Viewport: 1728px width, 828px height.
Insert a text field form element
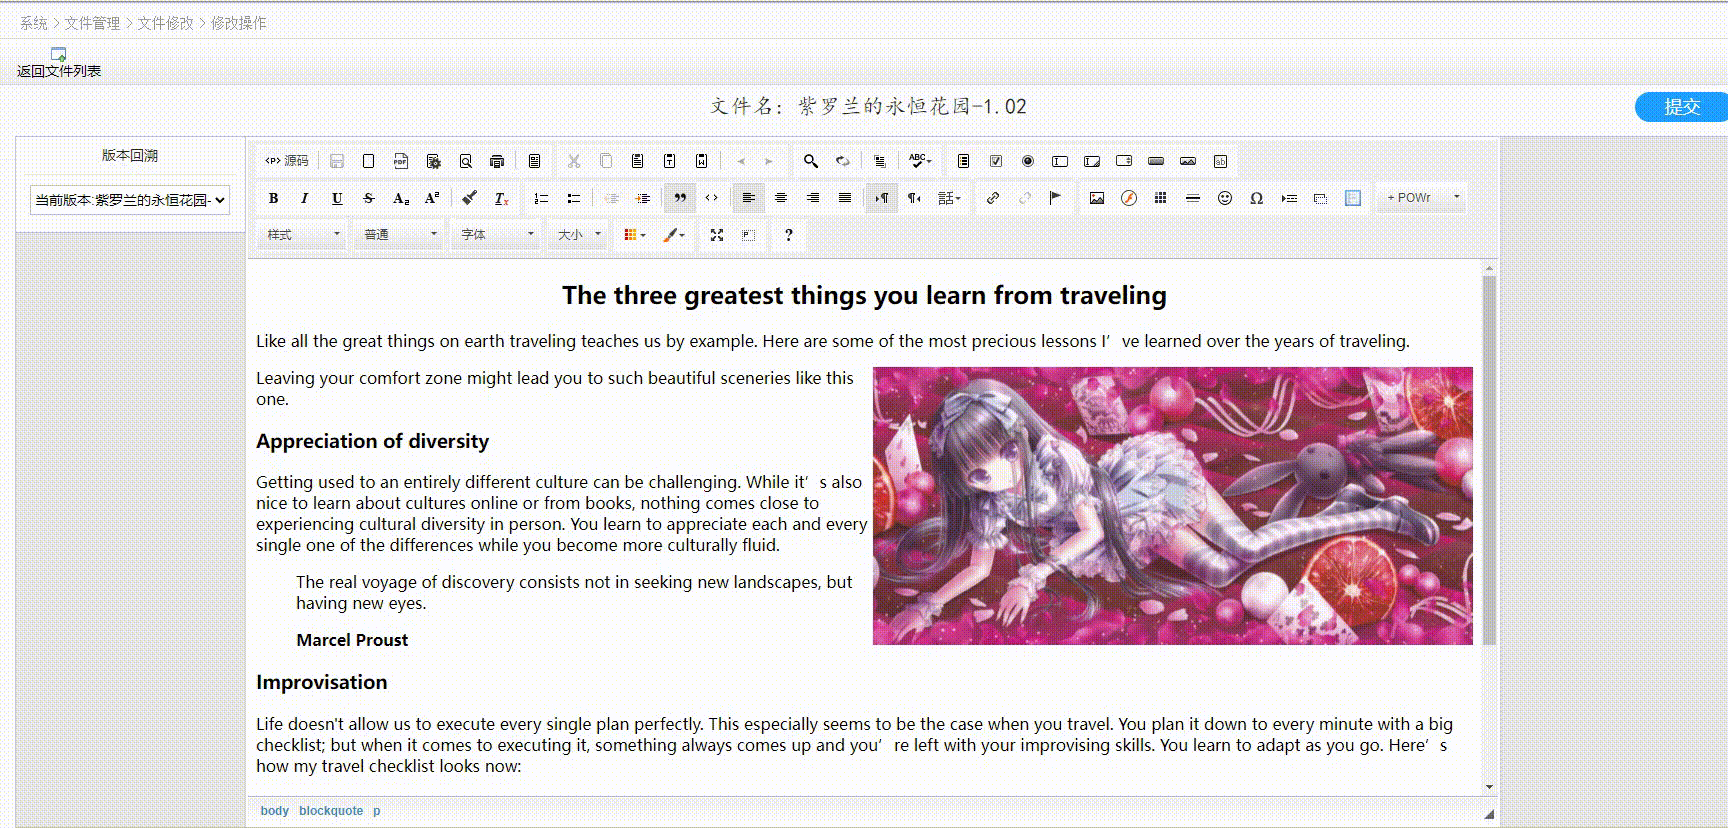tap(1060, 161)
